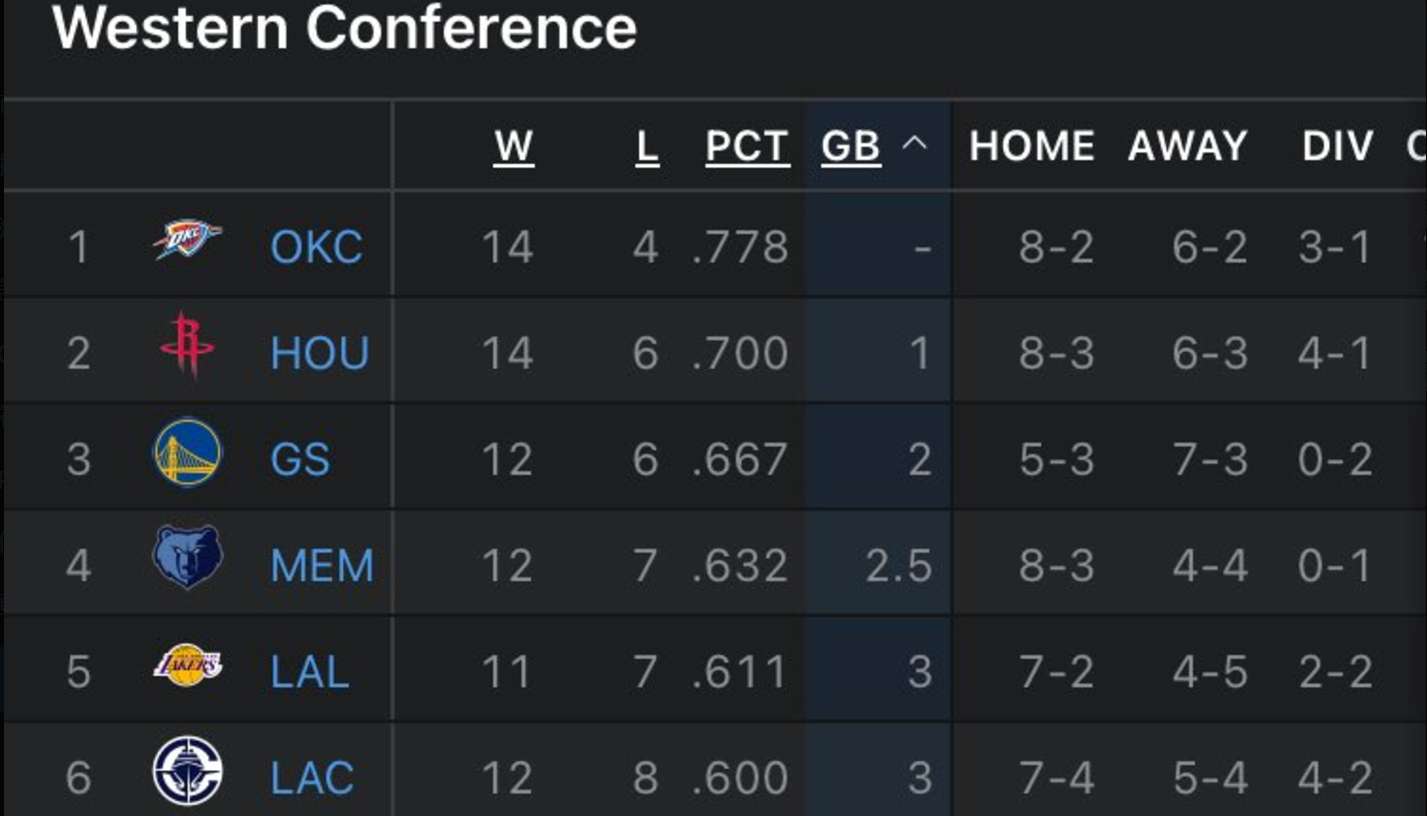1427x816 pixels.
Task: Click the LA Clippers logo
Action: 187,771
